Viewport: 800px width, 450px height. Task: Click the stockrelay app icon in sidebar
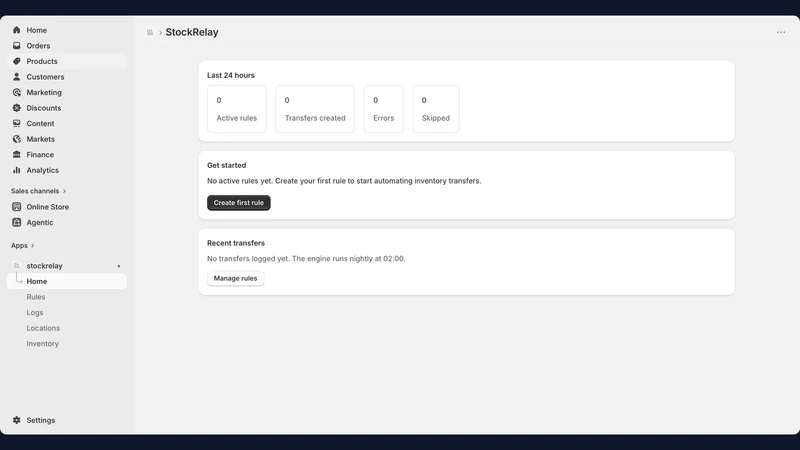click(x=16, y=266)
